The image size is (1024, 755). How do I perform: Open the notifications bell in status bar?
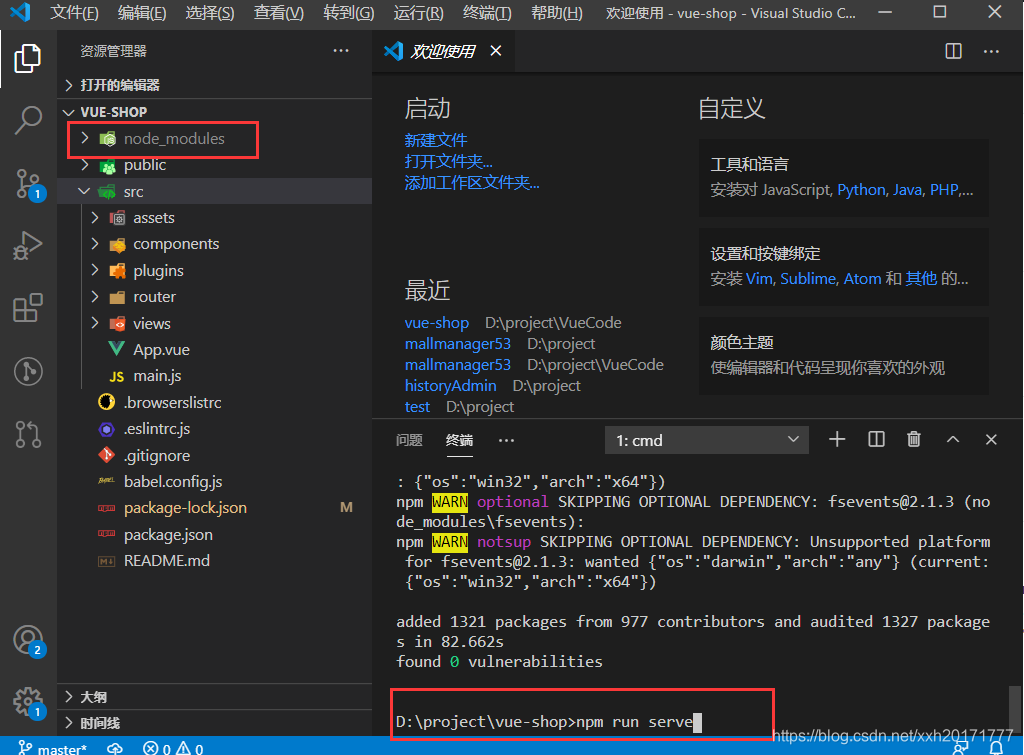tap(996, 748)
